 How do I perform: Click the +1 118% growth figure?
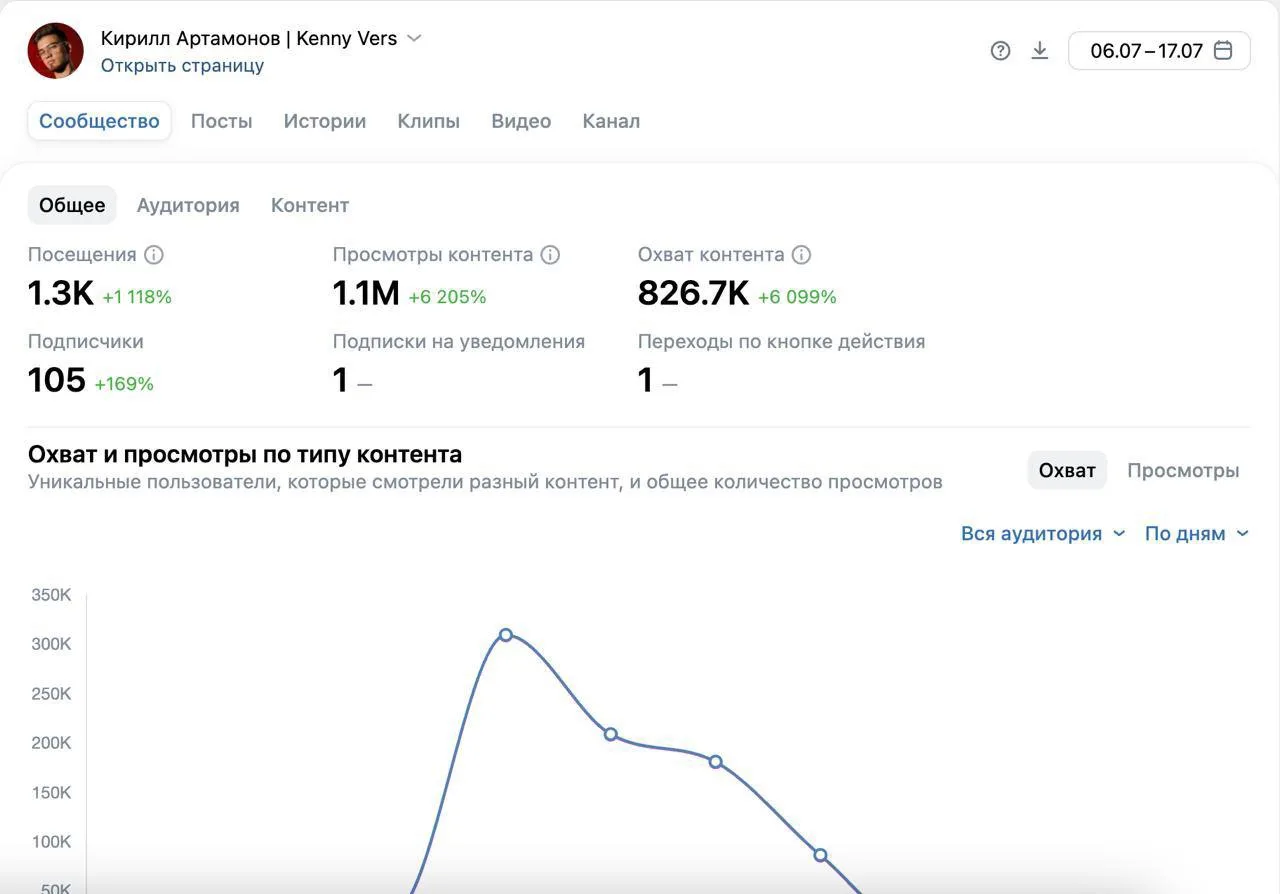(137, 297)
